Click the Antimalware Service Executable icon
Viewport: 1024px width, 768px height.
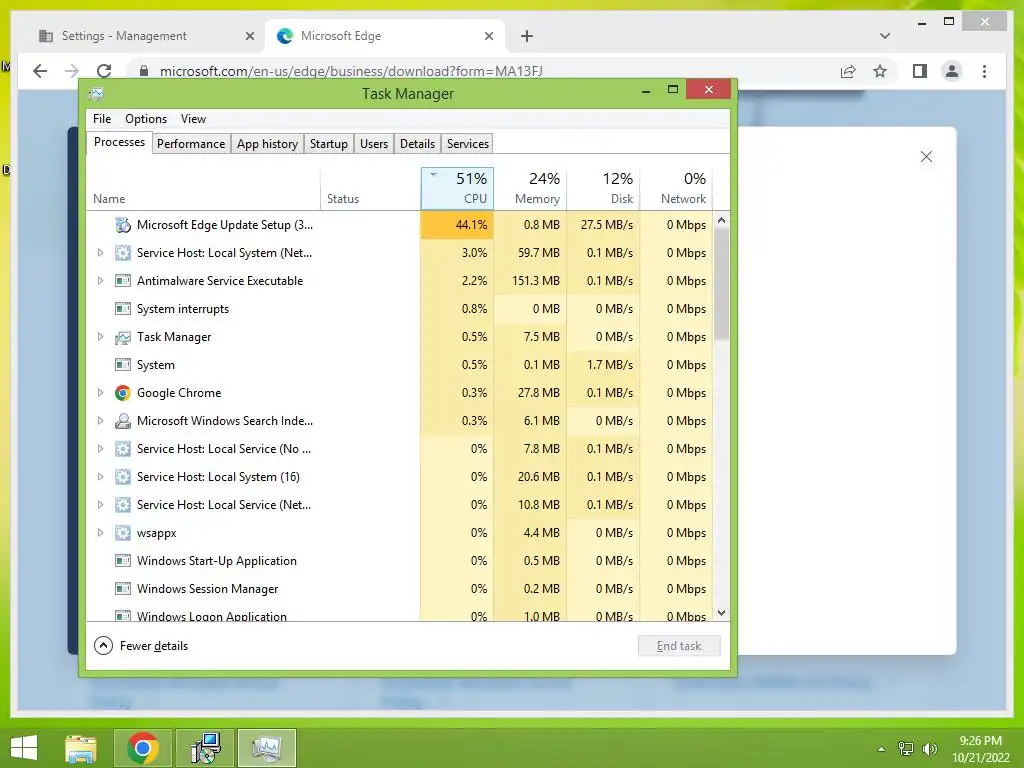tap(123, 281)
